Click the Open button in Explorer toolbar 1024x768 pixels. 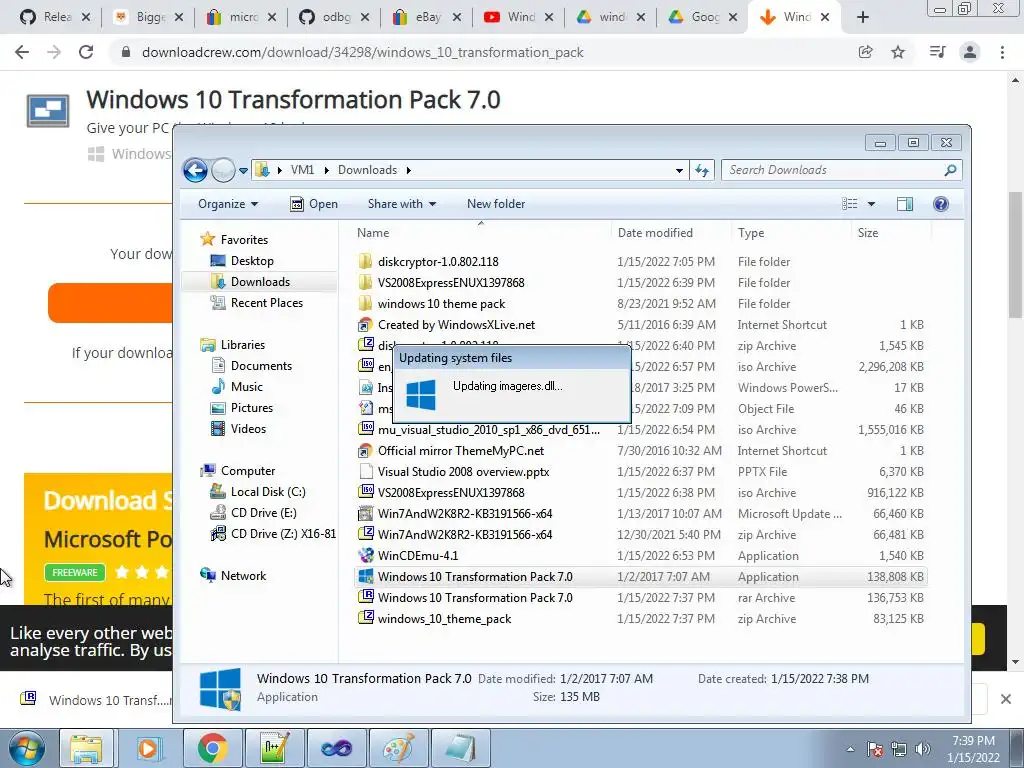click(x=313, y=204)
